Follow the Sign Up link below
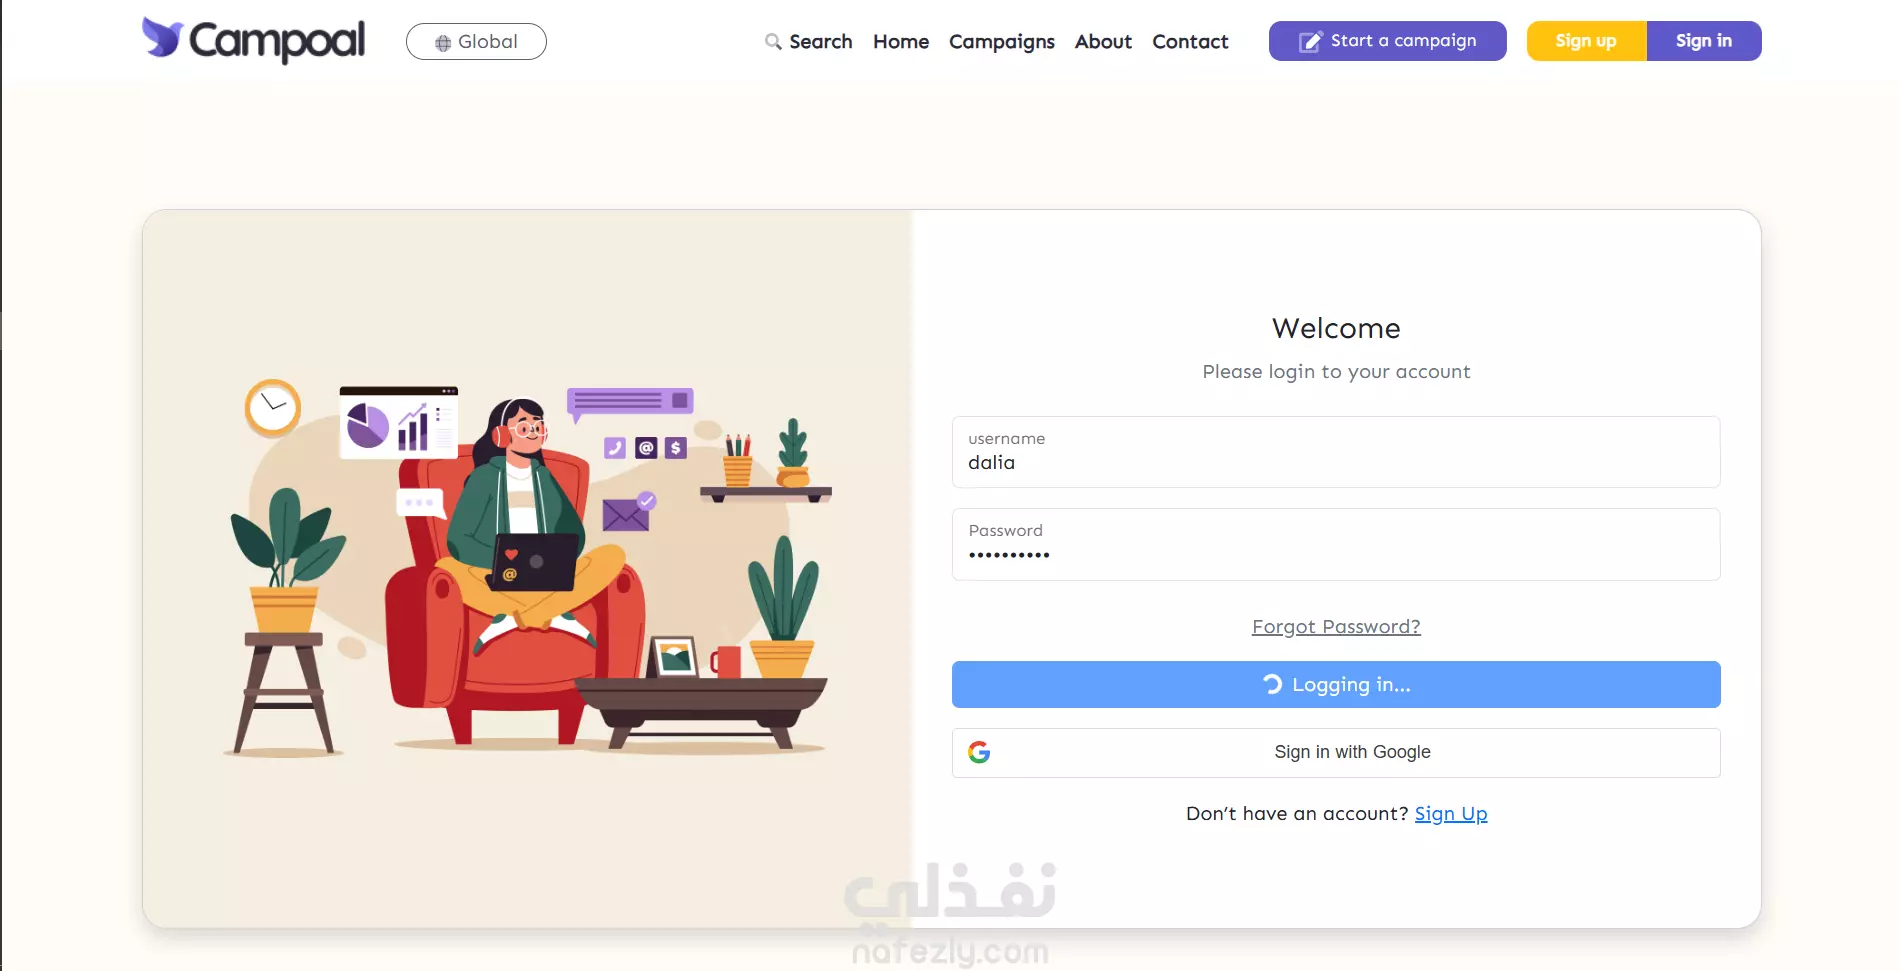This screenshot has width=1900, height=971. [1451, 814]
